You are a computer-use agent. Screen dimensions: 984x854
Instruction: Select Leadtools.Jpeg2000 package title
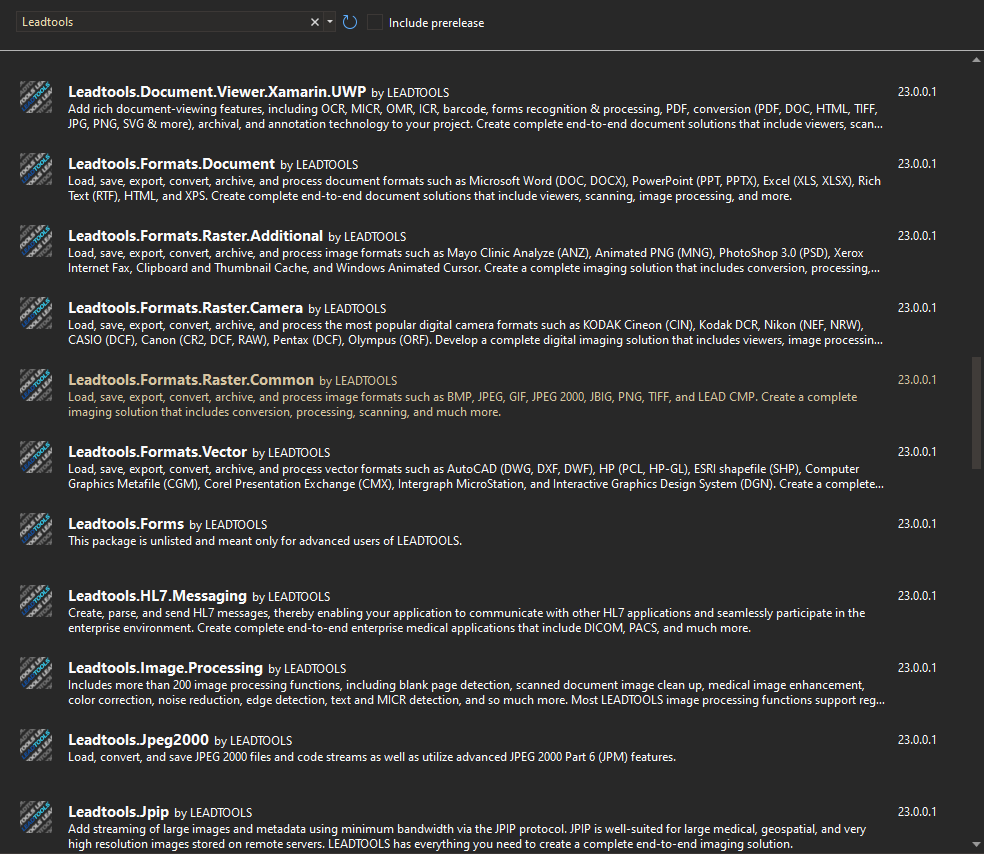point(138,740)
